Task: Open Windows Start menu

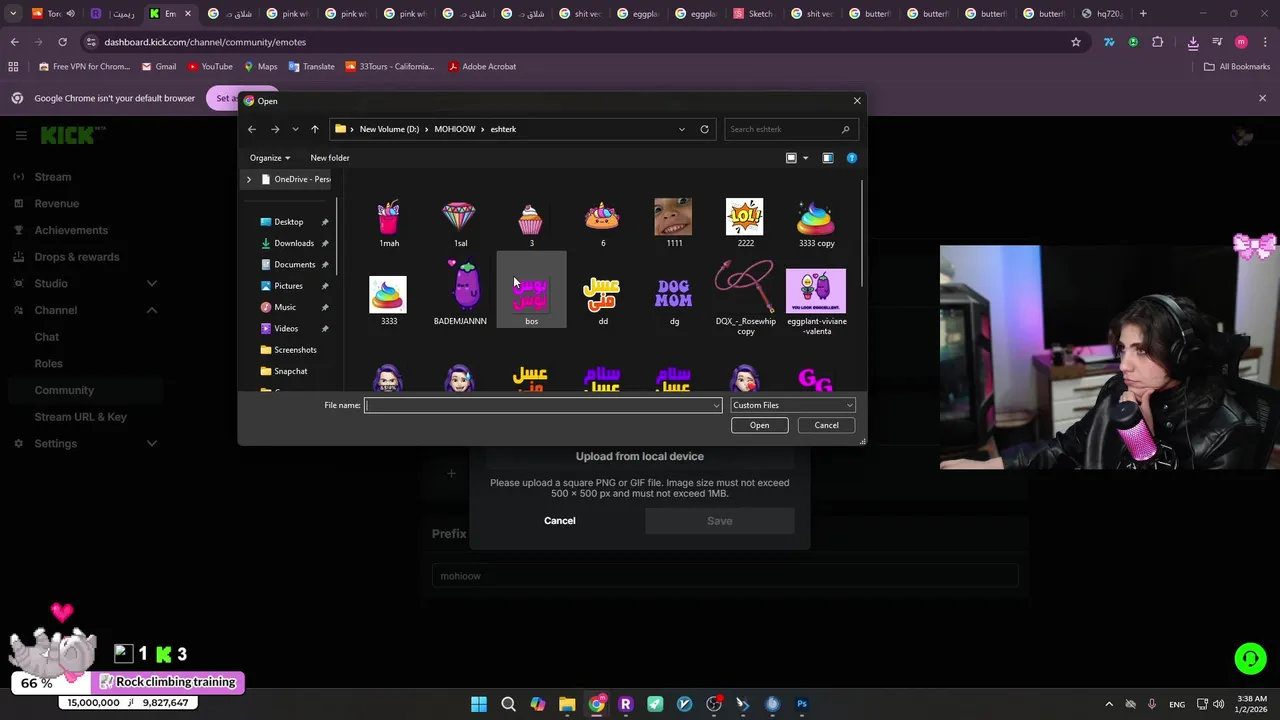Action: [479, 704]
